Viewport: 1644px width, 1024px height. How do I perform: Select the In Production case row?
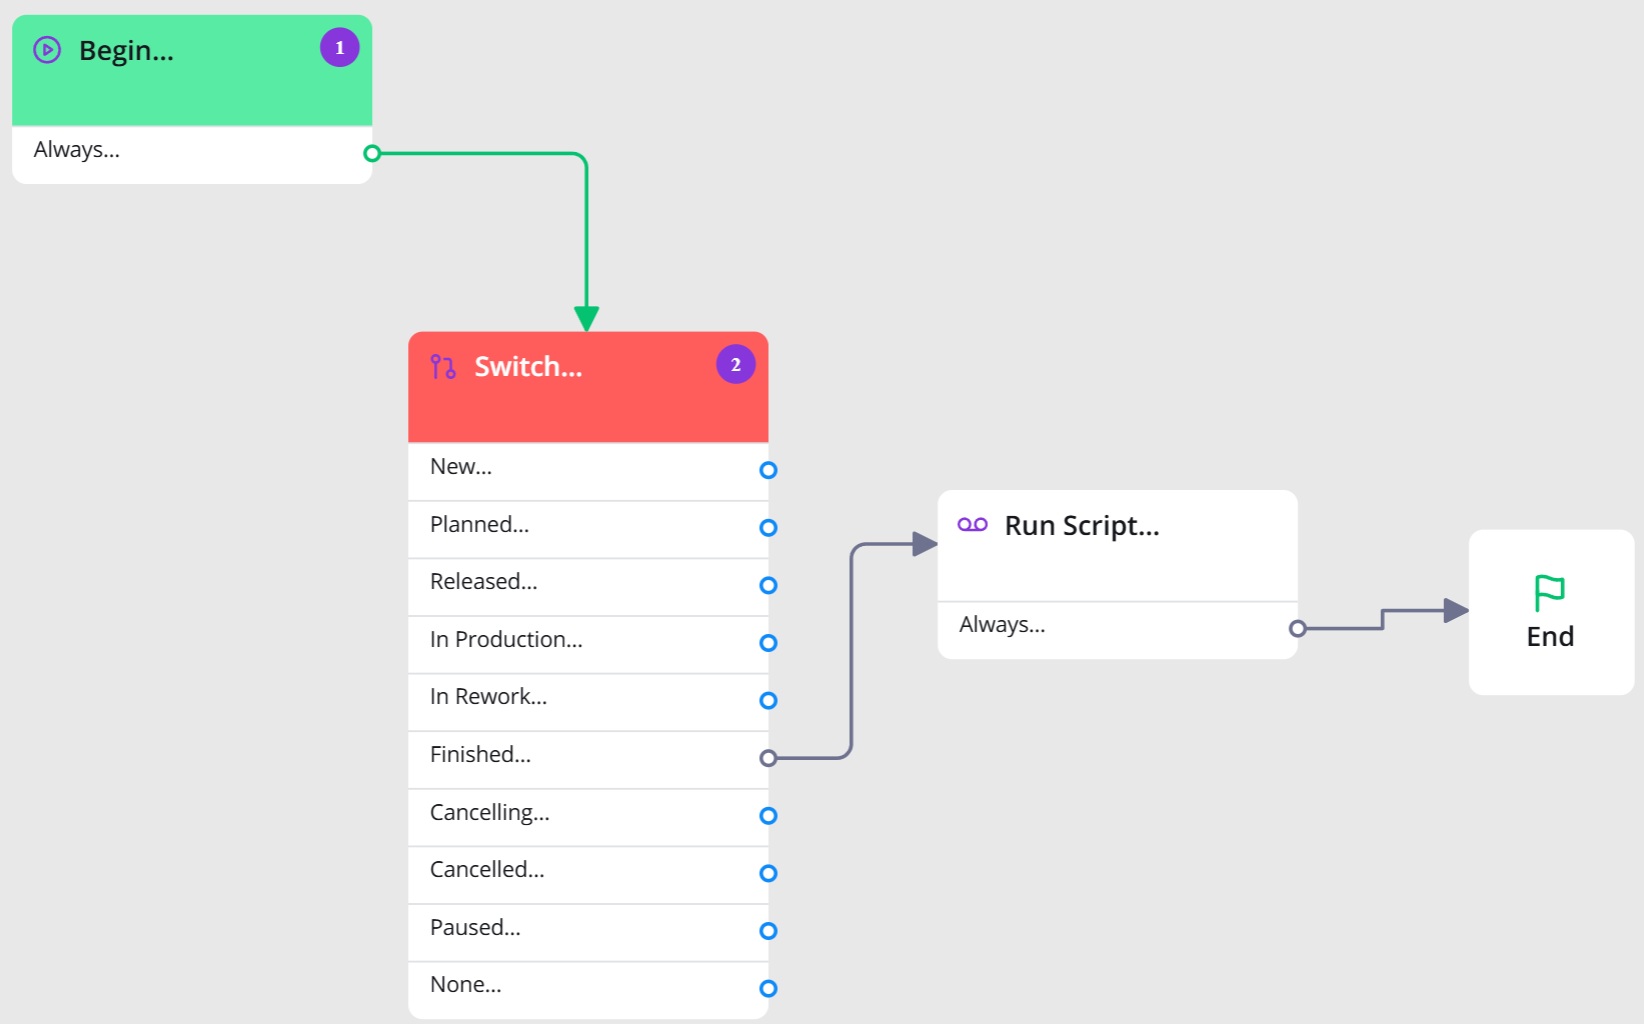click(x=588, y=645)
